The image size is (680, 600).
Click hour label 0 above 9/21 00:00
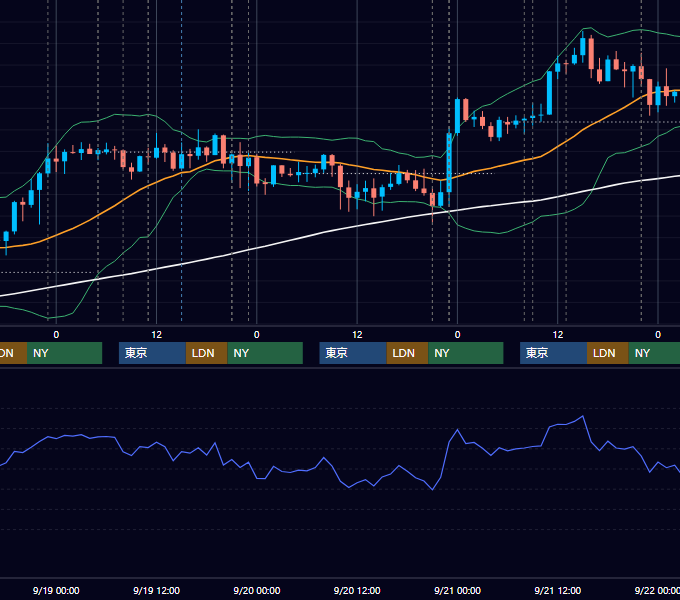tap(458, 335)
